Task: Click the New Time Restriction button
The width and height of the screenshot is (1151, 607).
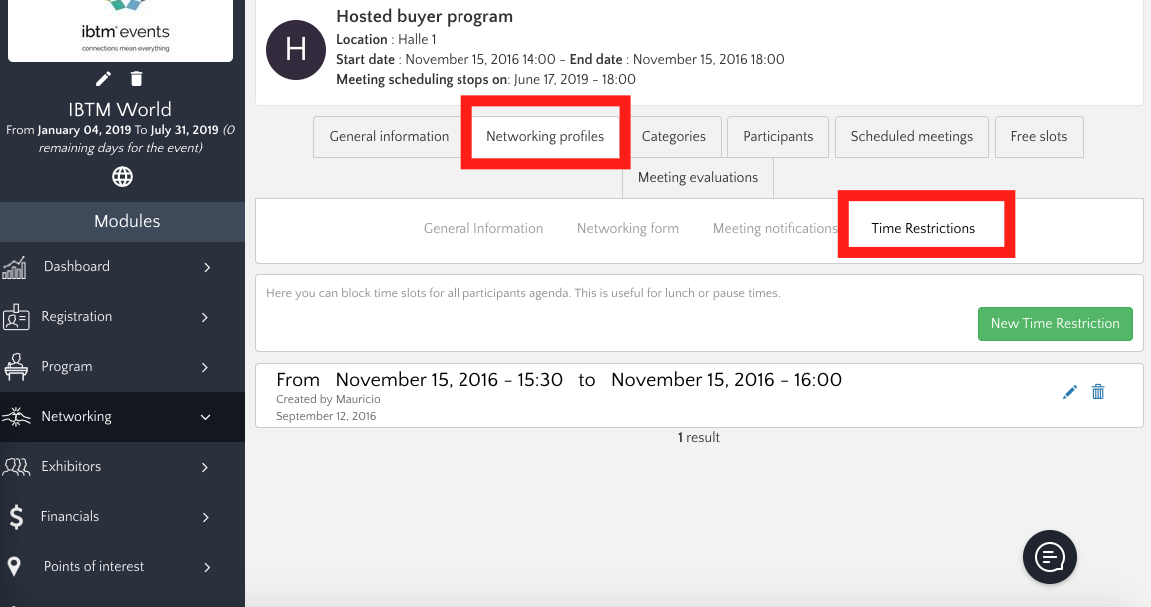Action: (1054, 323)
